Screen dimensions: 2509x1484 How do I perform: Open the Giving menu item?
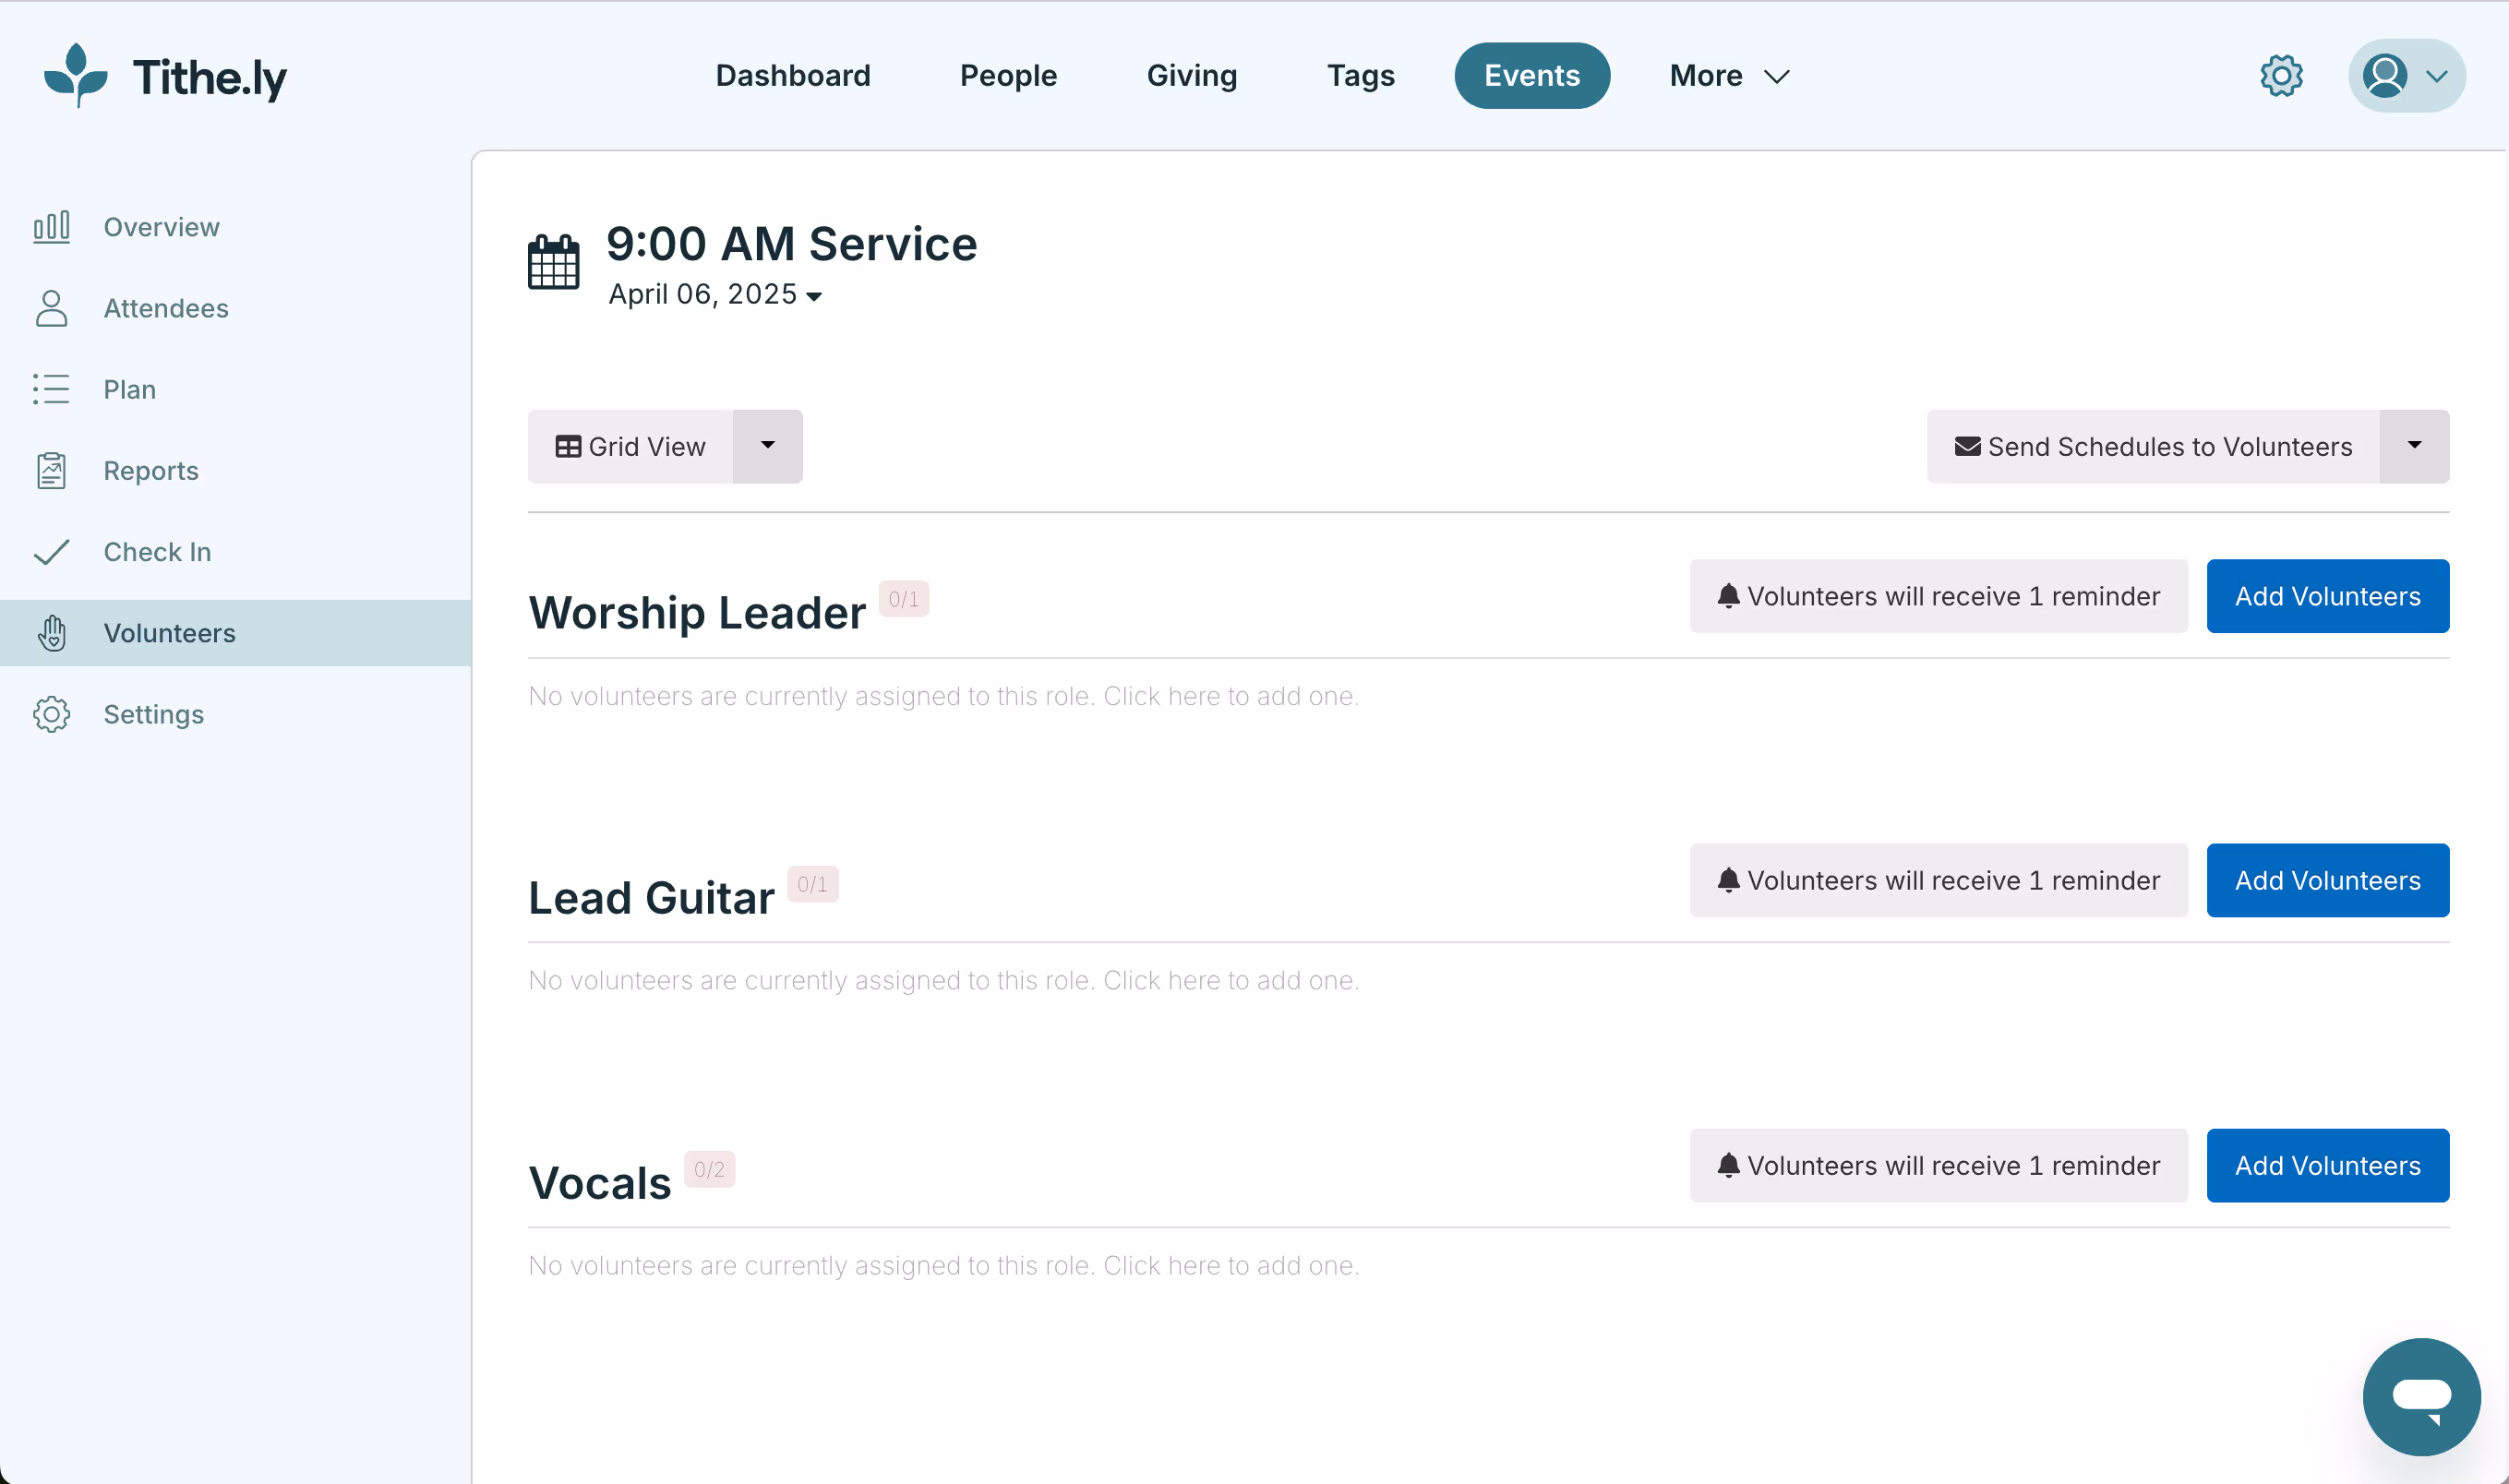pos(1191,75)
